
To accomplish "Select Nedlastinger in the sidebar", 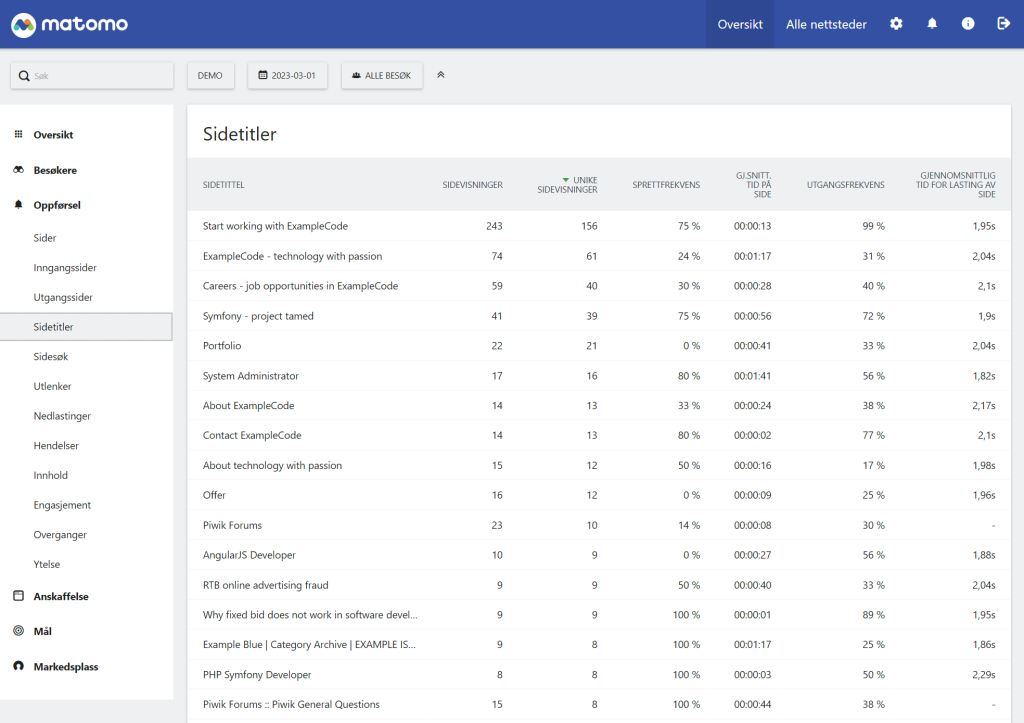I will coord(62,416).
